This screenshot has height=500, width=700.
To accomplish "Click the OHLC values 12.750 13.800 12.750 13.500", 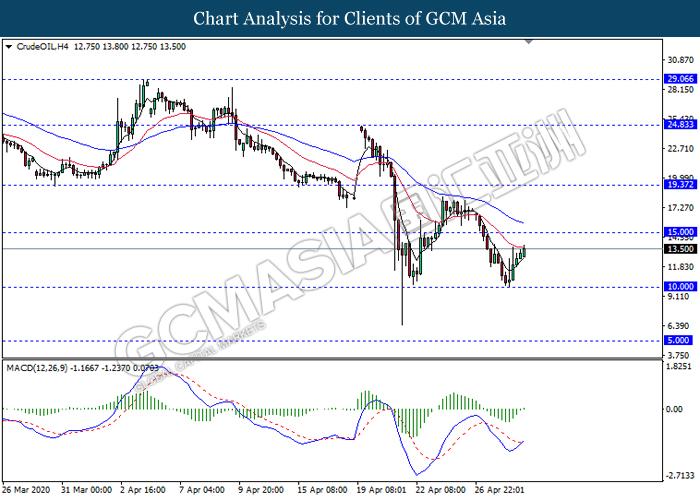I will point(129,47).
